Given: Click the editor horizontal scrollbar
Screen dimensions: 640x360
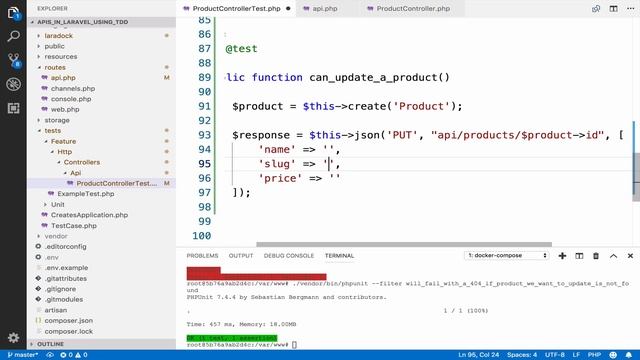Looking at the screenshot, I should (x=404, y=244).
